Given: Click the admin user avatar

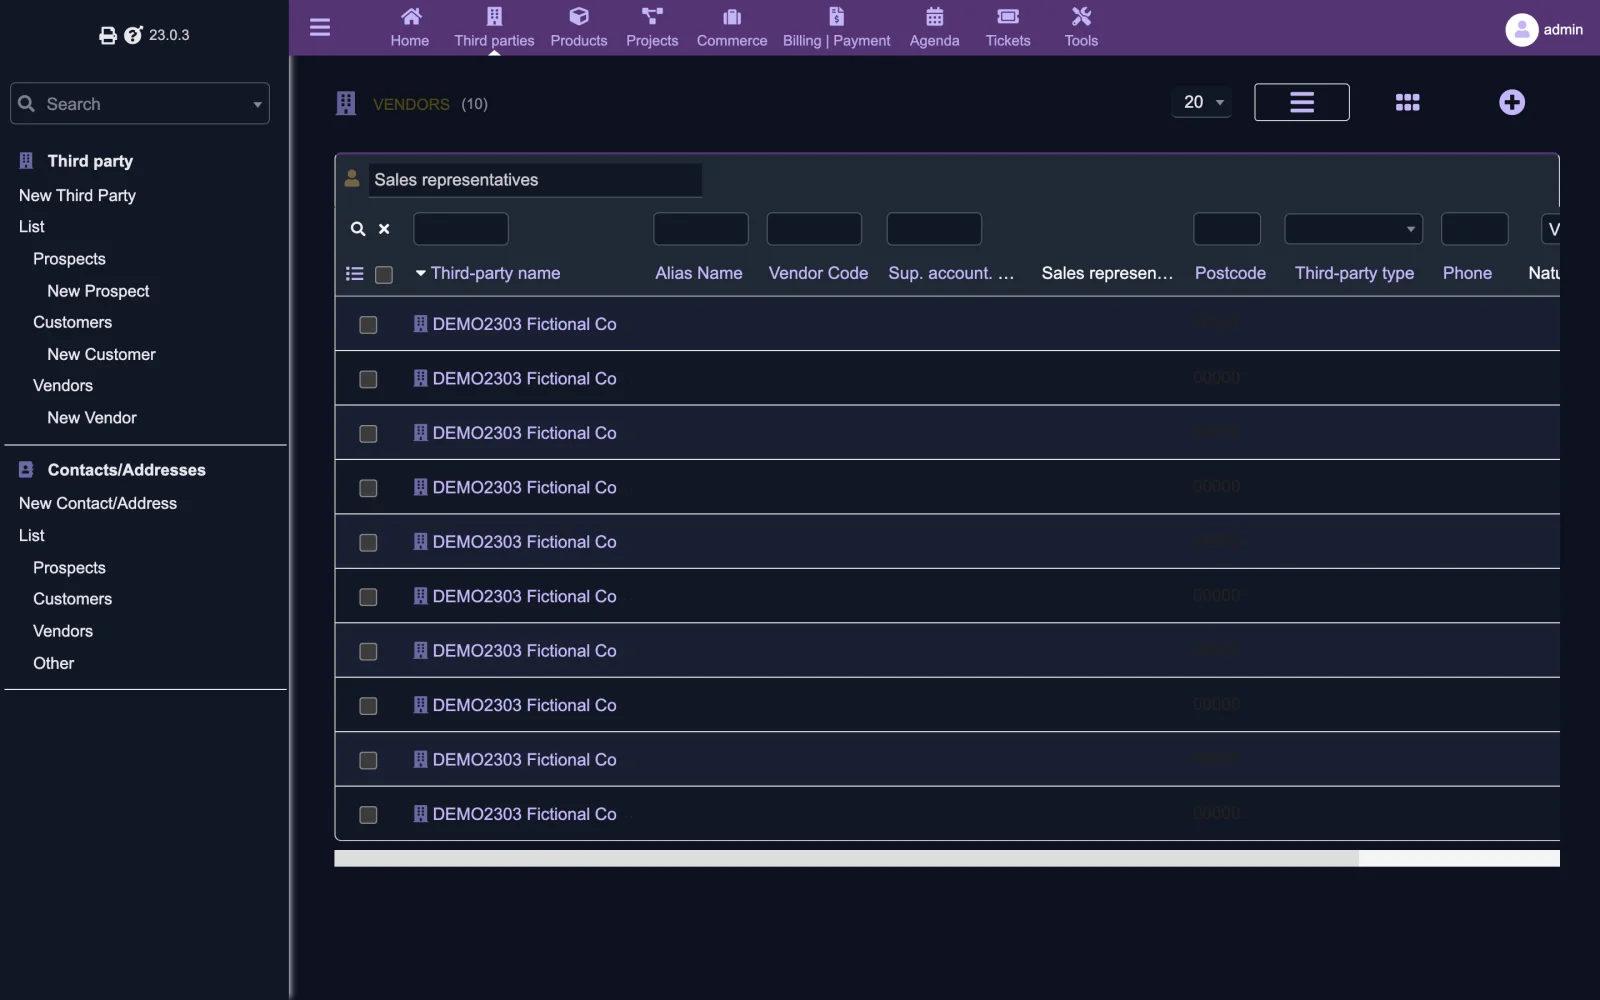Looking at the screenshot, I should [x=1521, y=30].
